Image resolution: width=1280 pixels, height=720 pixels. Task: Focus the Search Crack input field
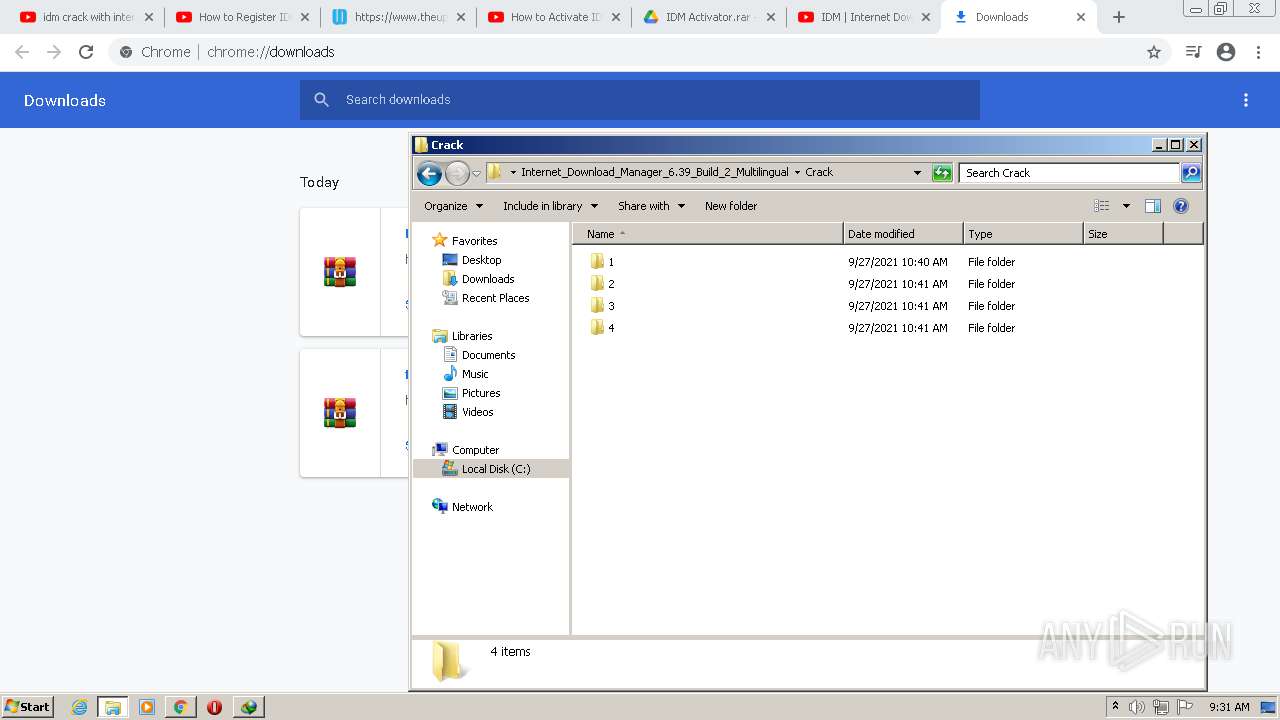1069,173
